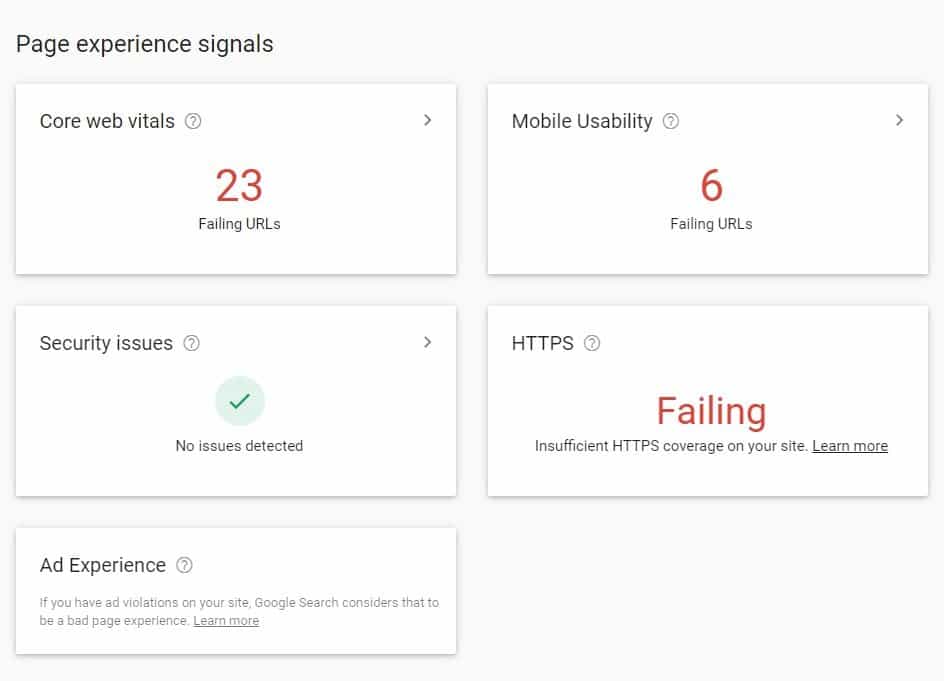Select the Mobile Usability card title

tap(582, 121)
